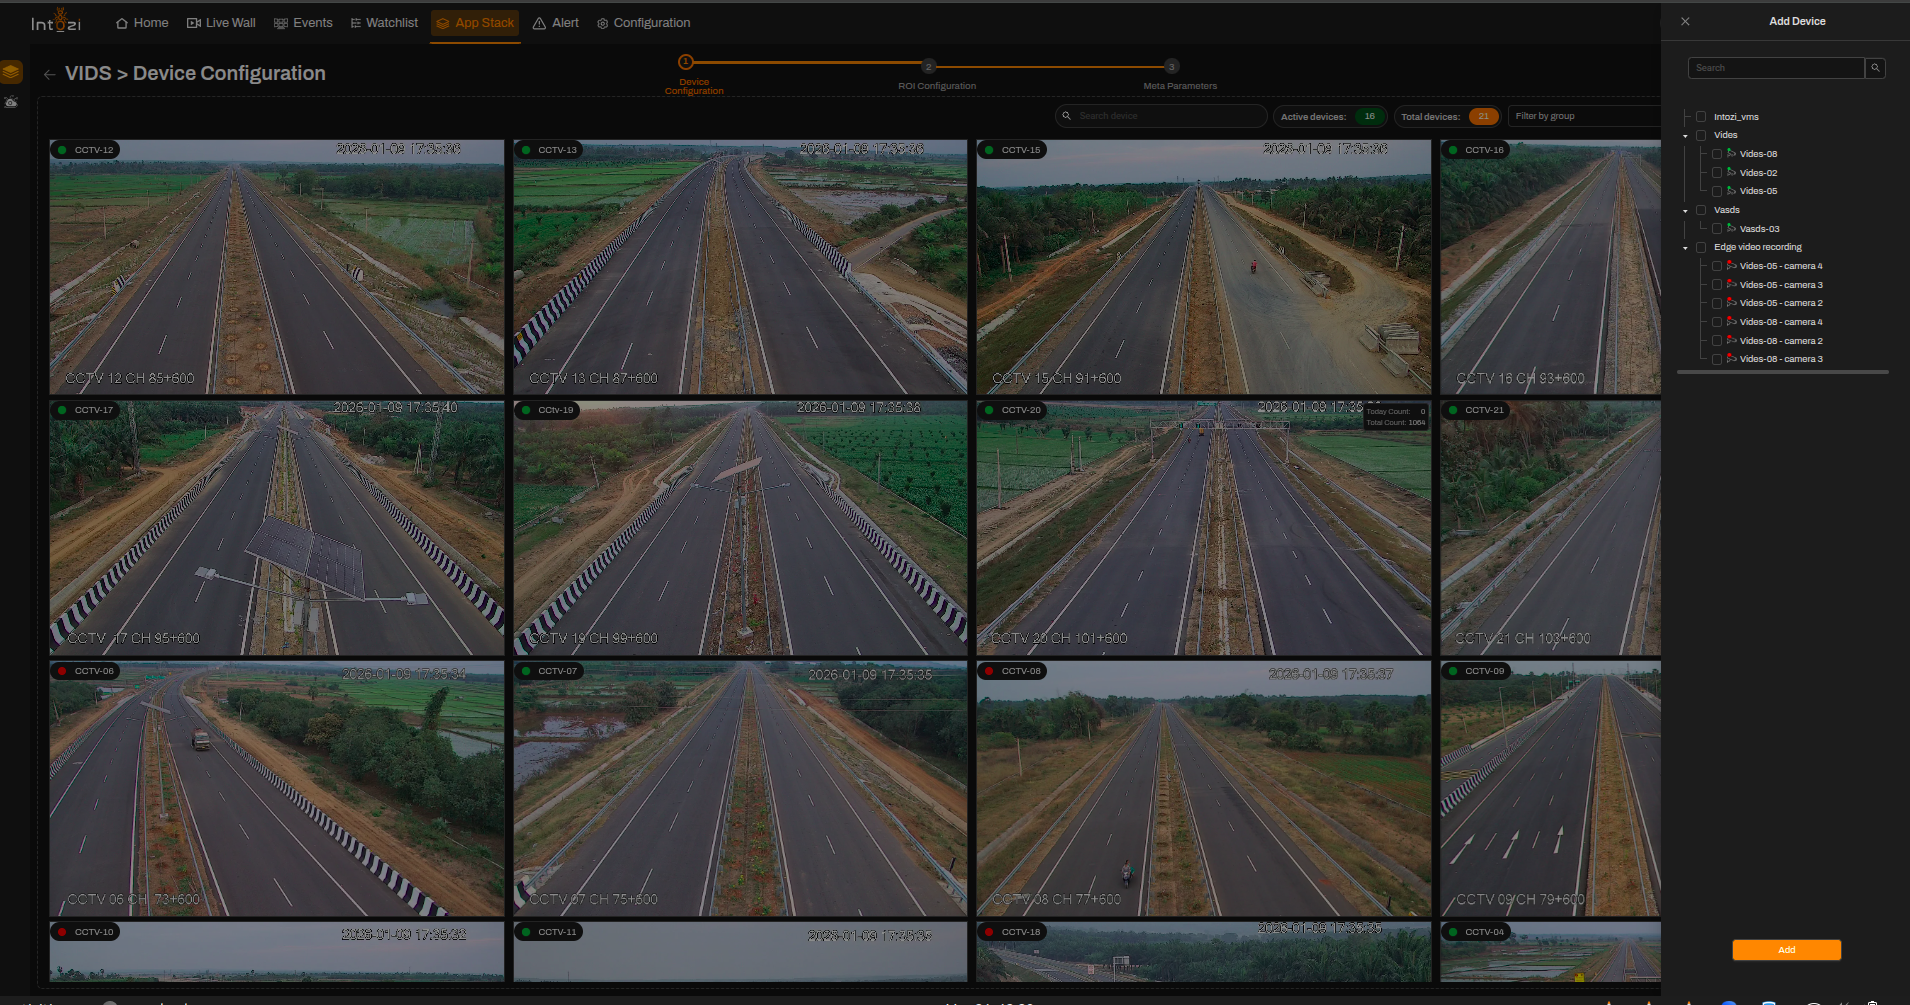Collapse the Edge video recording group
The image size is (1910, 1005).
point(1685,248)
